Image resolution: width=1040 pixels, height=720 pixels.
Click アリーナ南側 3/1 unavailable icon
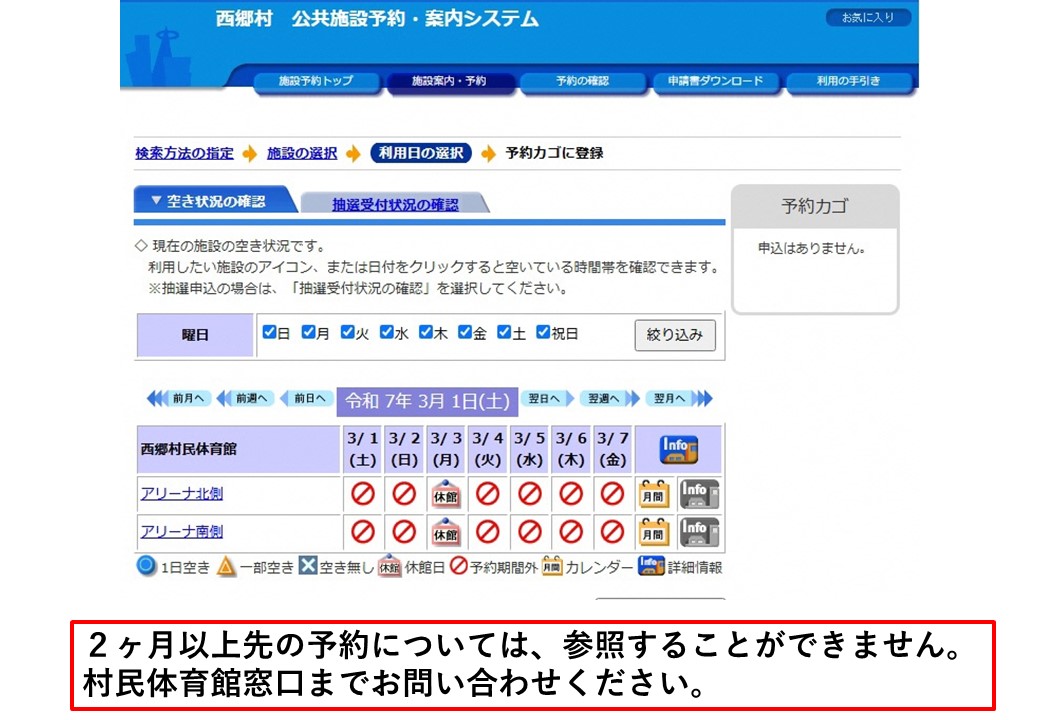(363, 532)
